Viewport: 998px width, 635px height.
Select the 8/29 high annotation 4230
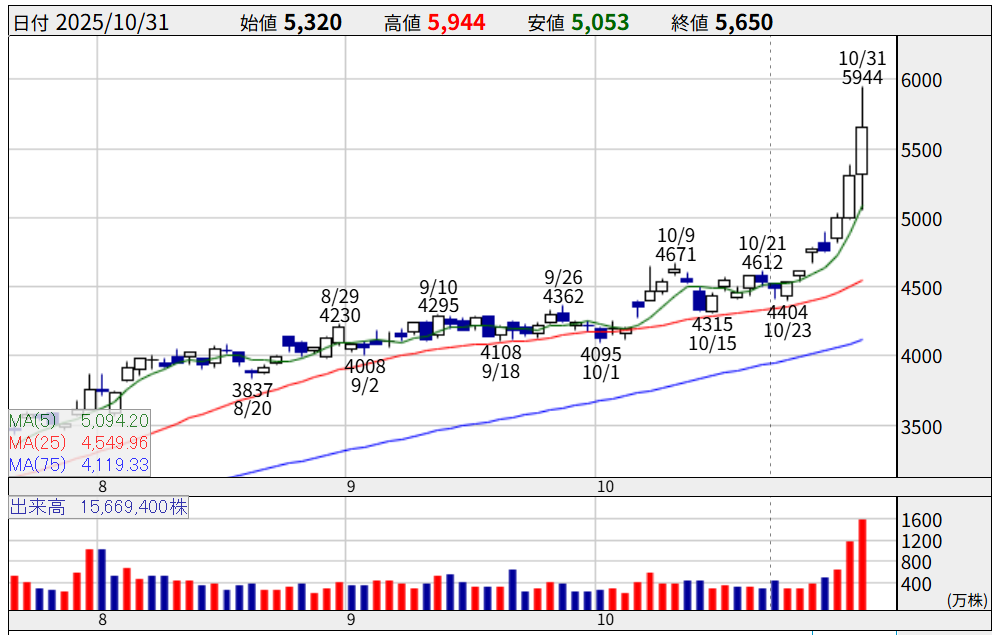tap(340, 315)
